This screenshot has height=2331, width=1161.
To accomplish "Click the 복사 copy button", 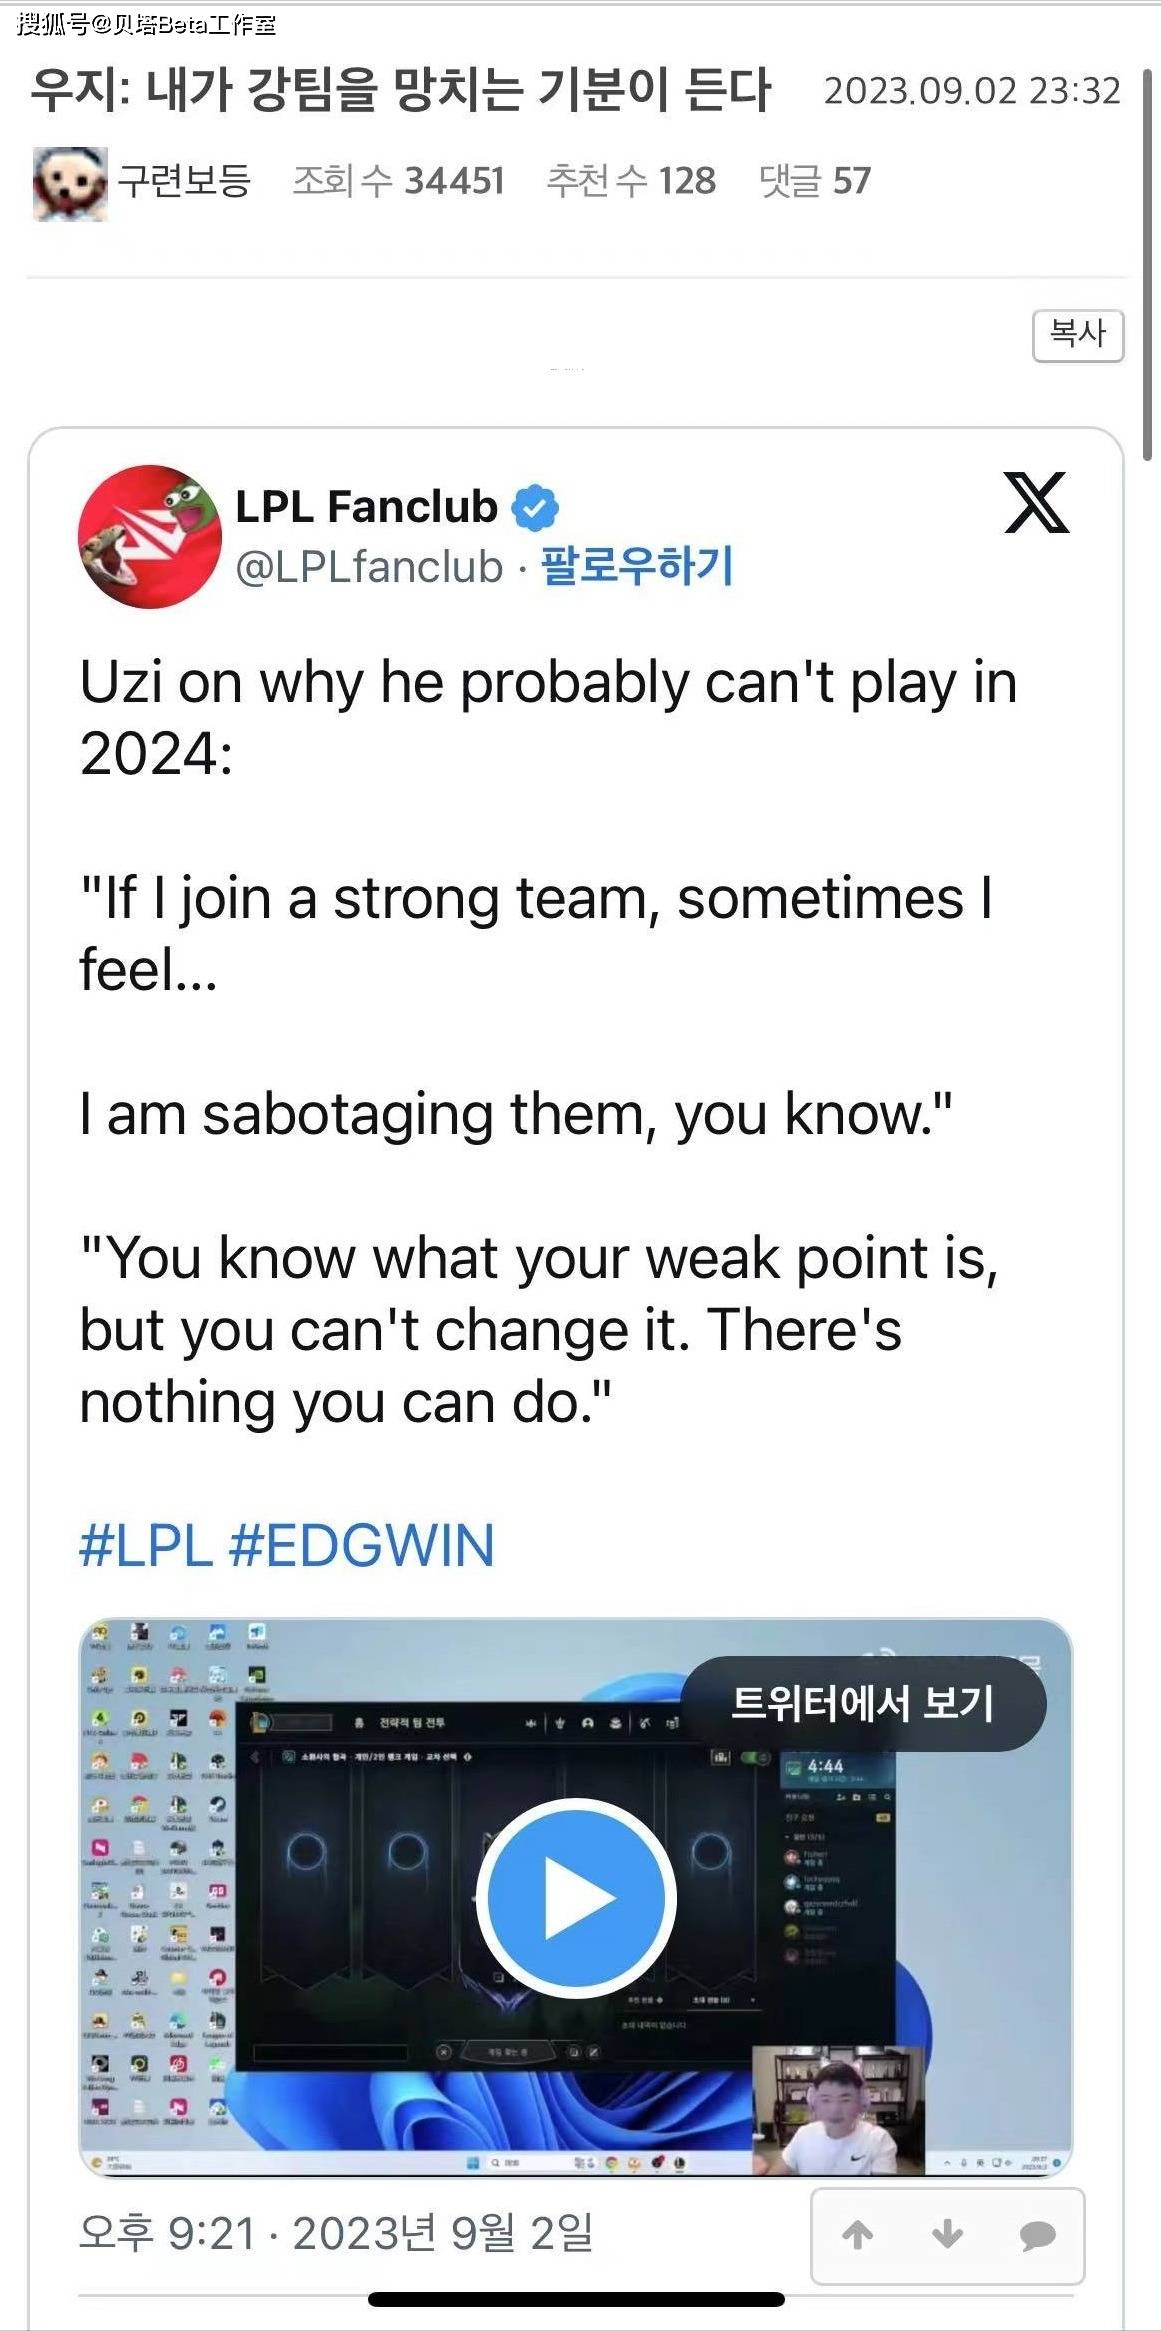I will [1078, 335].
